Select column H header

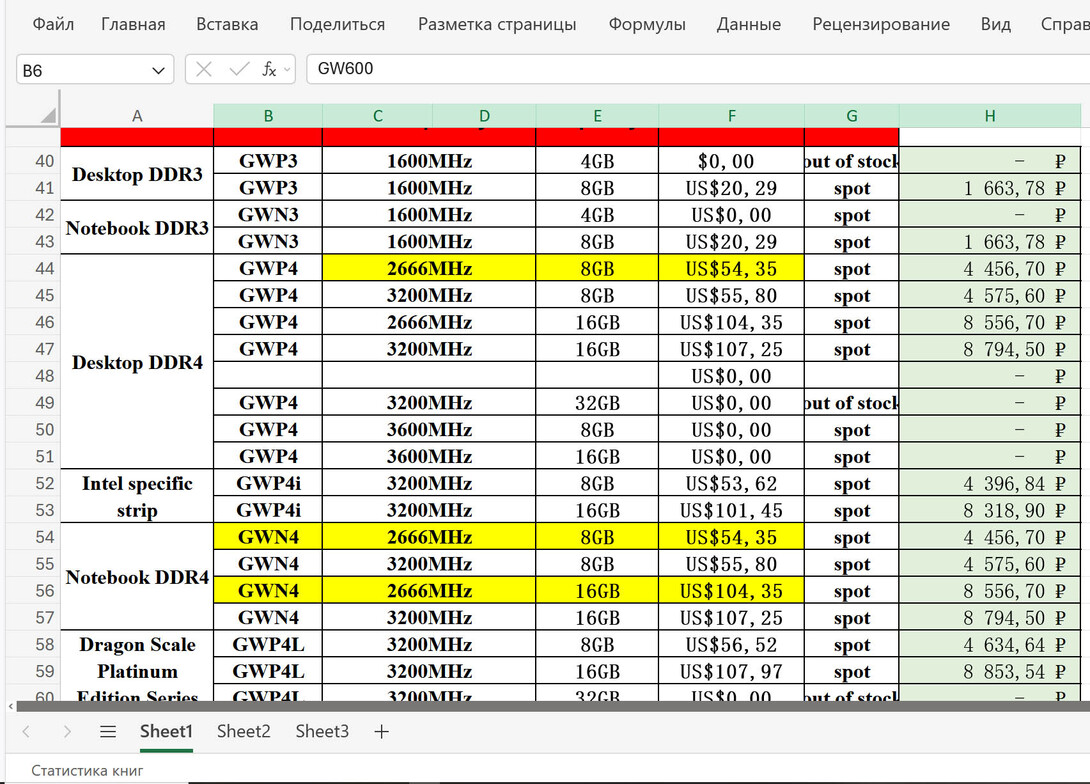(989, 116)
